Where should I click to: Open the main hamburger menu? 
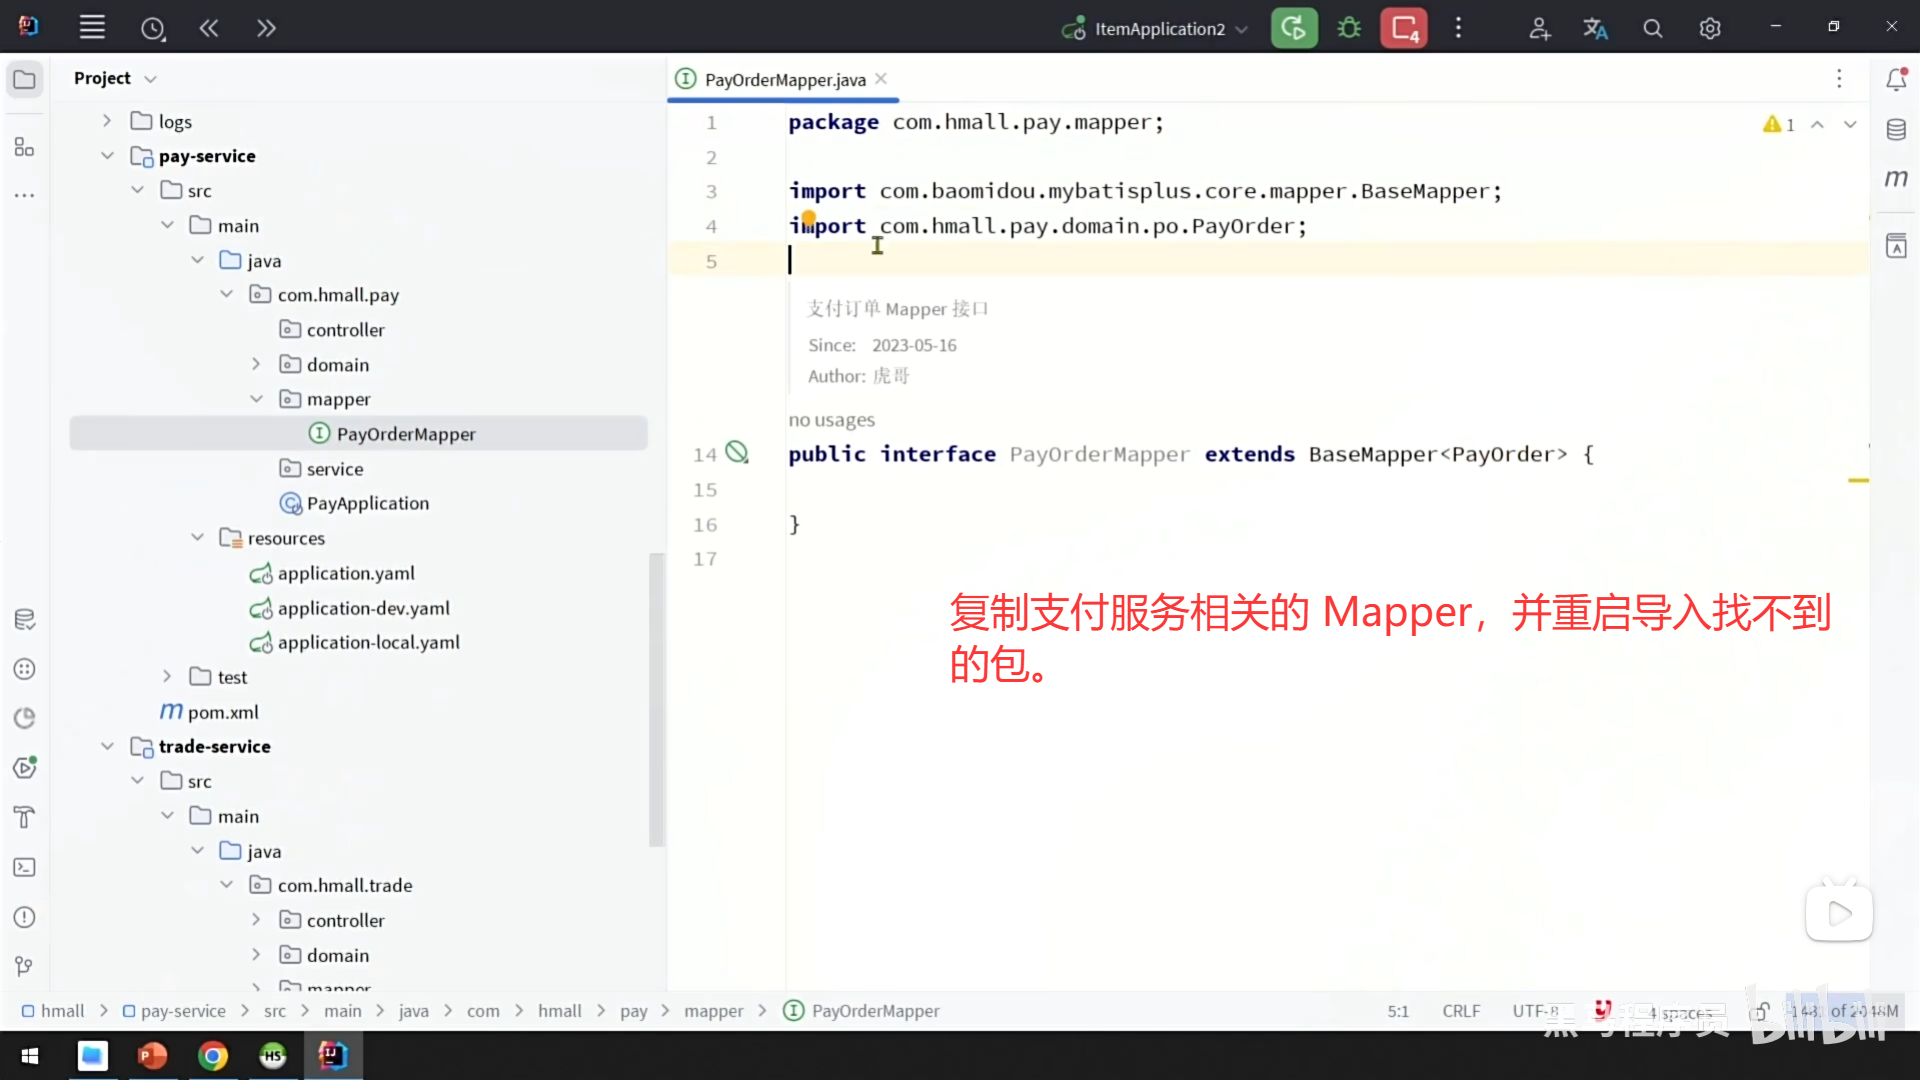click(x=92, y=27)
